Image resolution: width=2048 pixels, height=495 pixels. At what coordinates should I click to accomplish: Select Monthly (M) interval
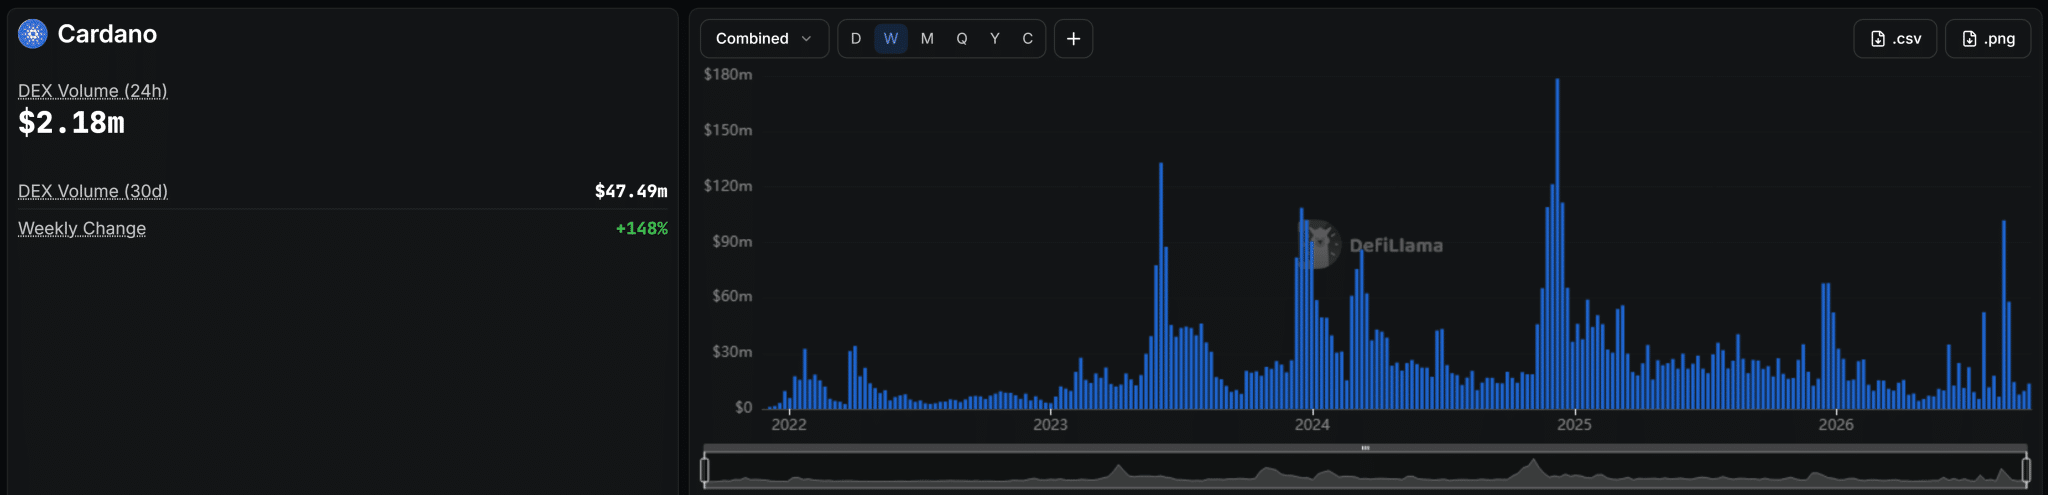point(927,39)
